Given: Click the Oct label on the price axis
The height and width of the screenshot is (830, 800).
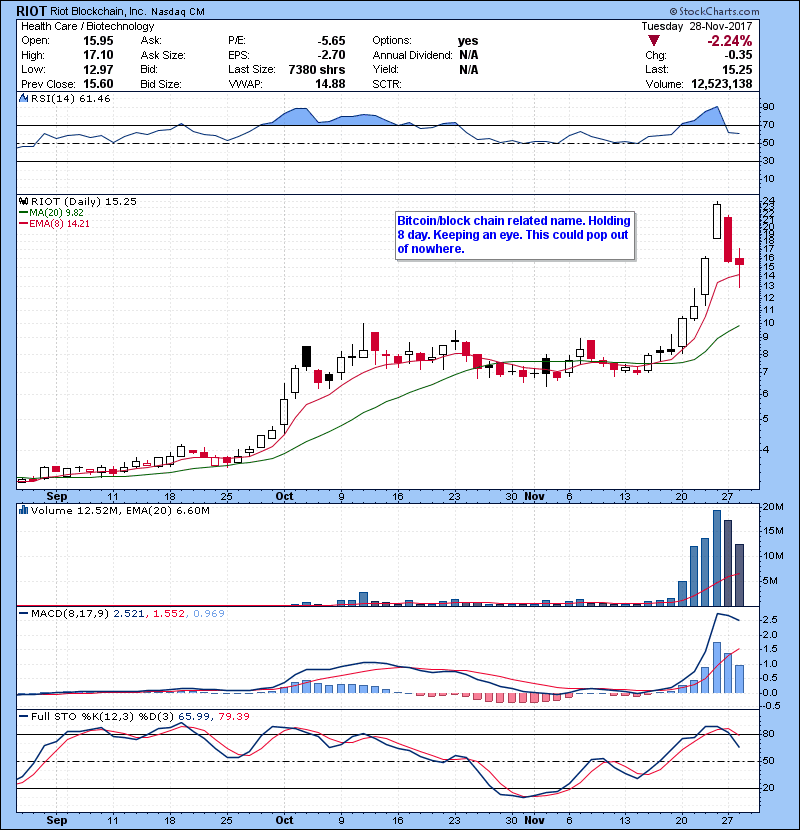Looking at the screenshot, I should coord(284,497).
